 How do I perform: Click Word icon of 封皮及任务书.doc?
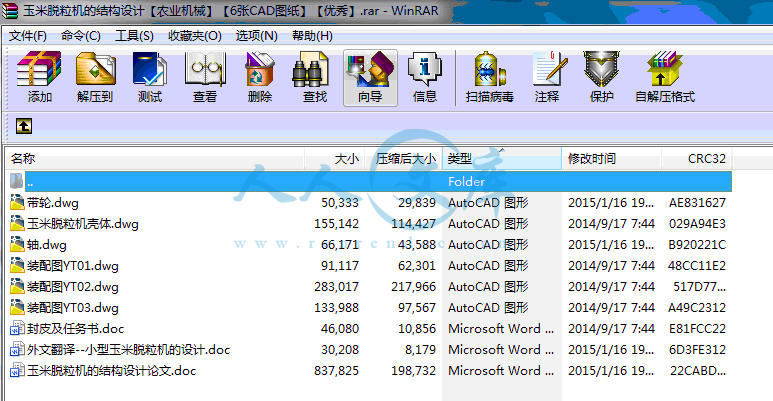coord(17,328)
